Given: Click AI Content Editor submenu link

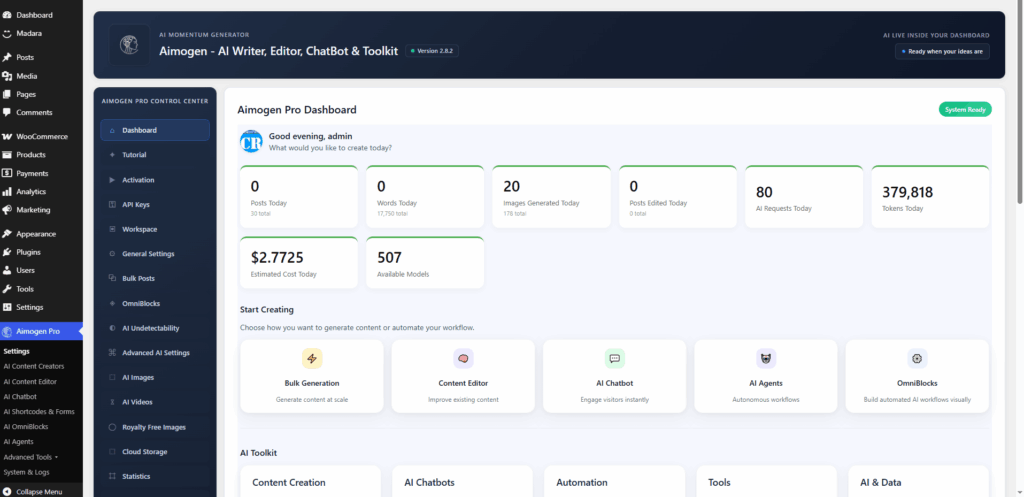Looking at the screenshot, I should pyautogui.click(x=30, y=381).
